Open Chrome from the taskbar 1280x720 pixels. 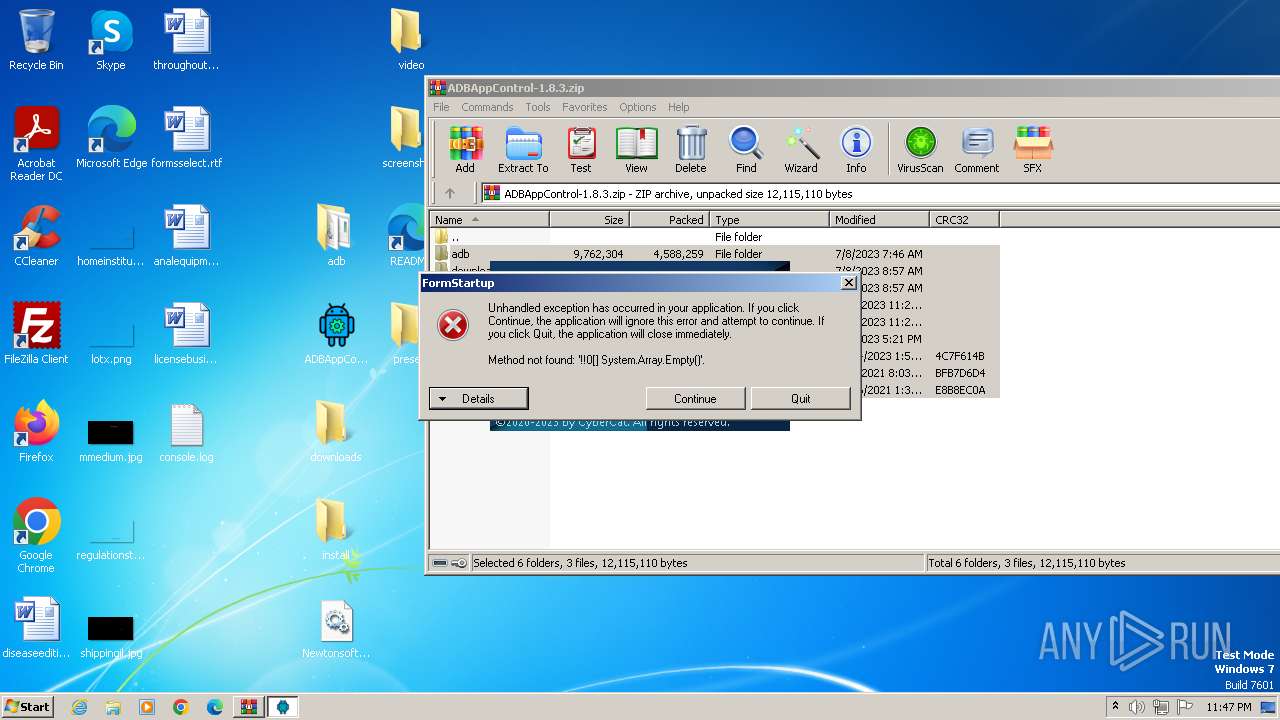[181, 707]
